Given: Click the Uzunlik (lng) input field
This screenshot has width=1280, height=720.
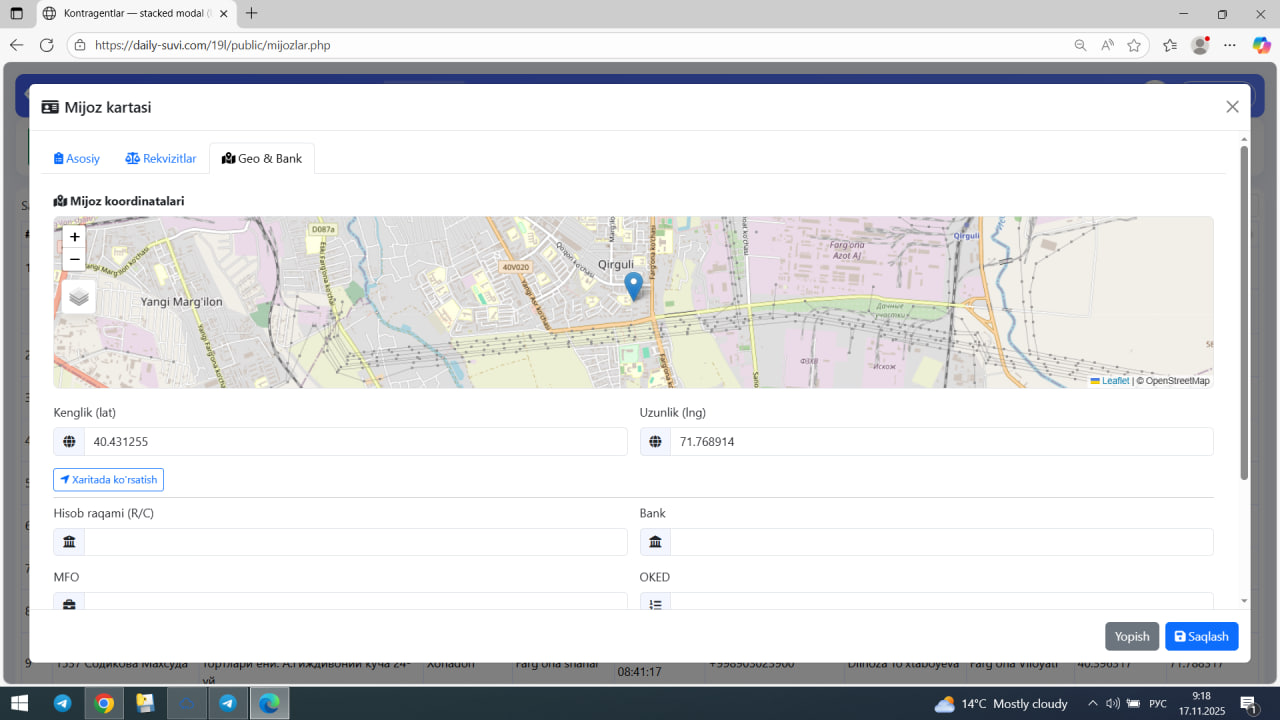Looking at the screenshot, I should tap(940, 441).
